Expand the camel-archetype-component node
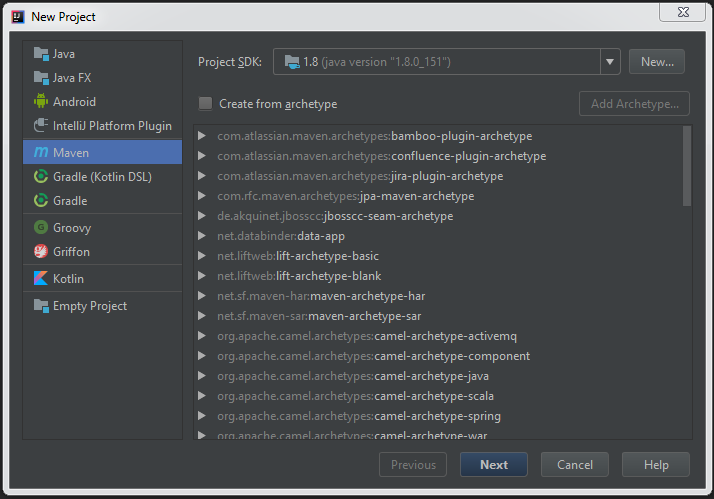This screenshot has height=499, width=714. pos(202,356)
